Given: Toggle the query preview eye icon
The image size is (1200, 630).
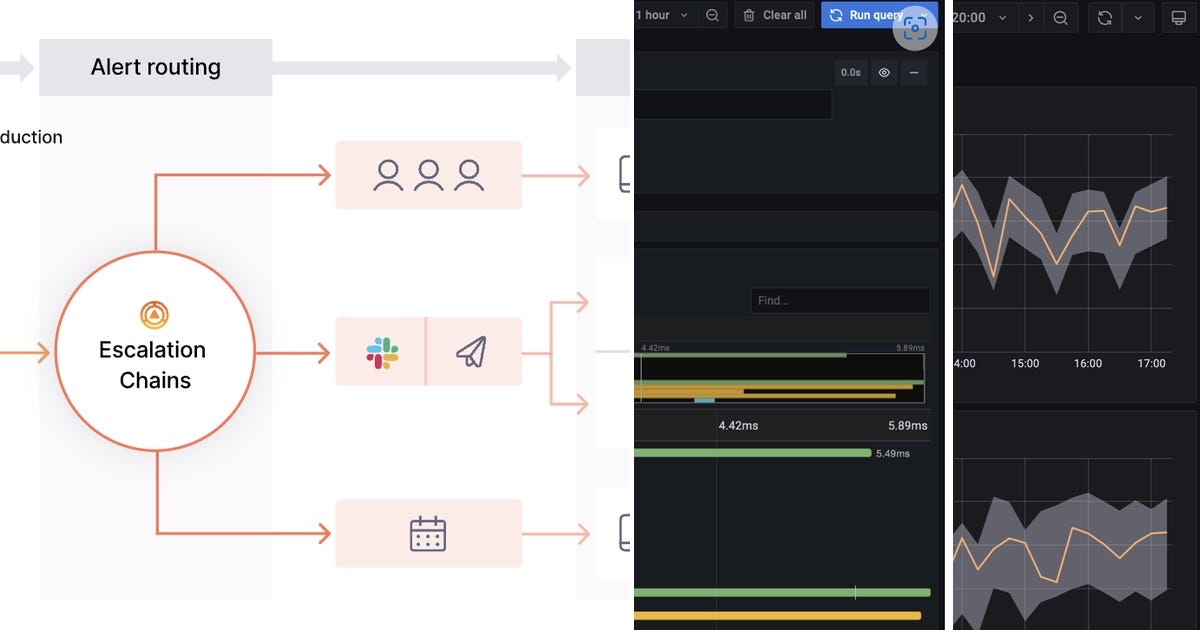Looking at the screenshot, I should (884, 72).
